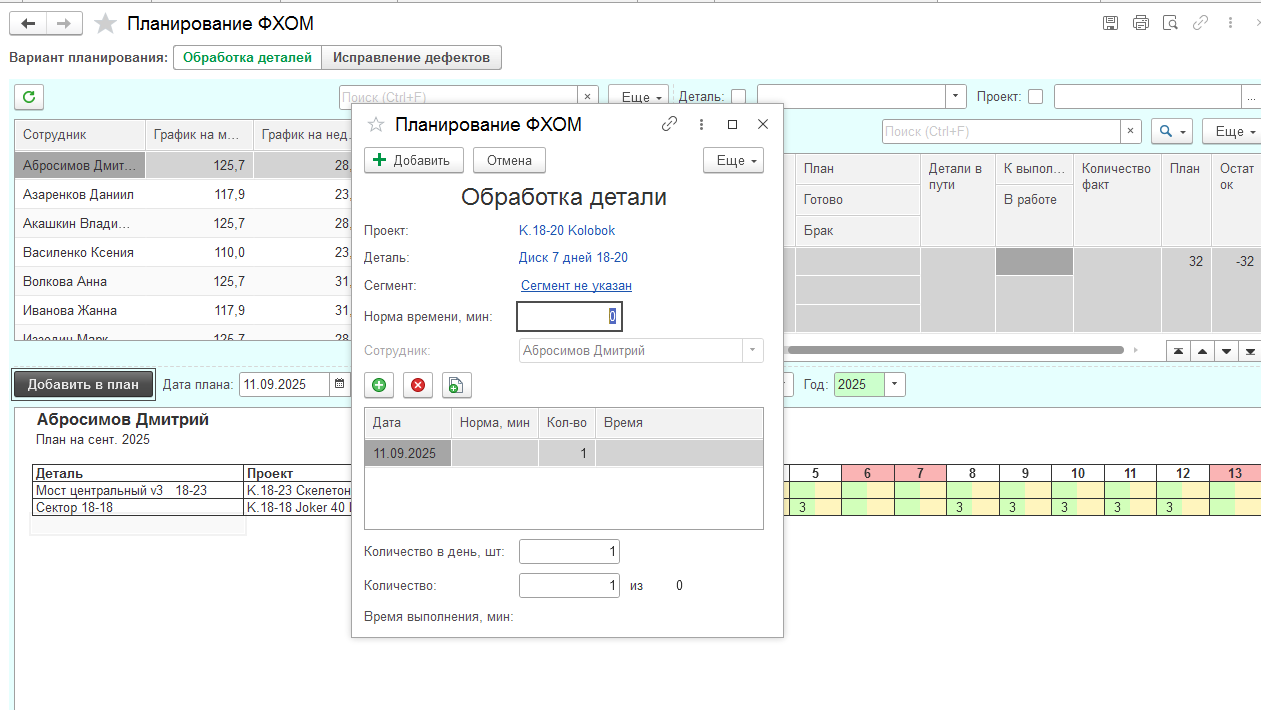1261x710 pixels.
Task: Click the green add row icon in dialog
Action: (379, 385)
